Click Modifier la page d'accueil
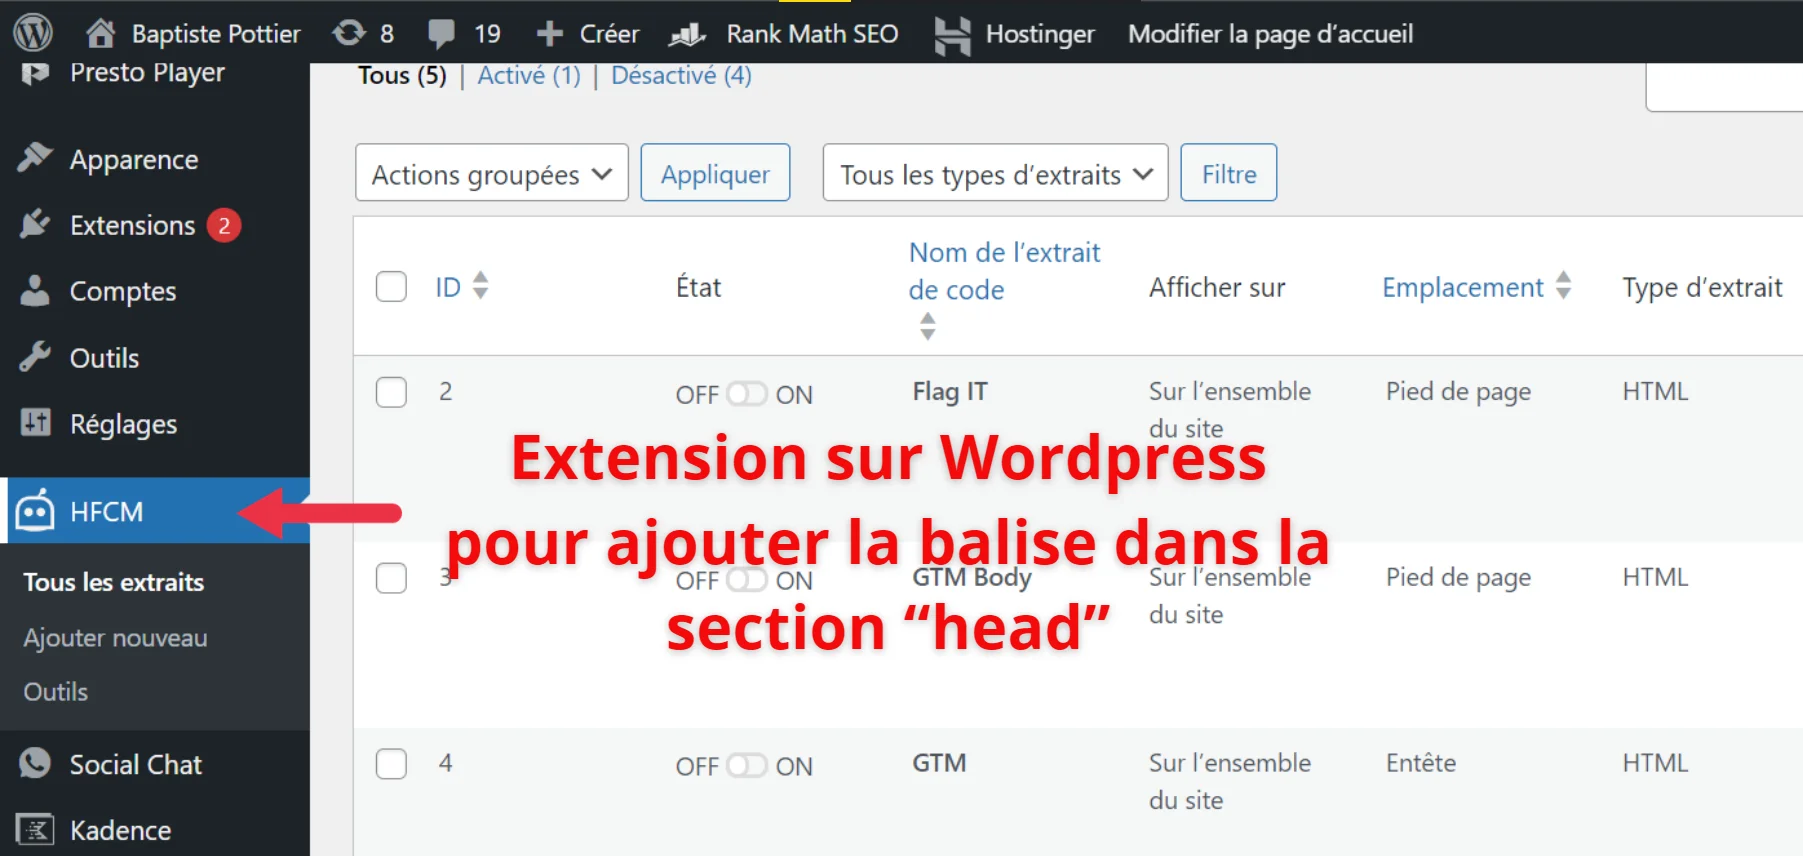This screenshot has height=856, width=1803. (1271, 34)
